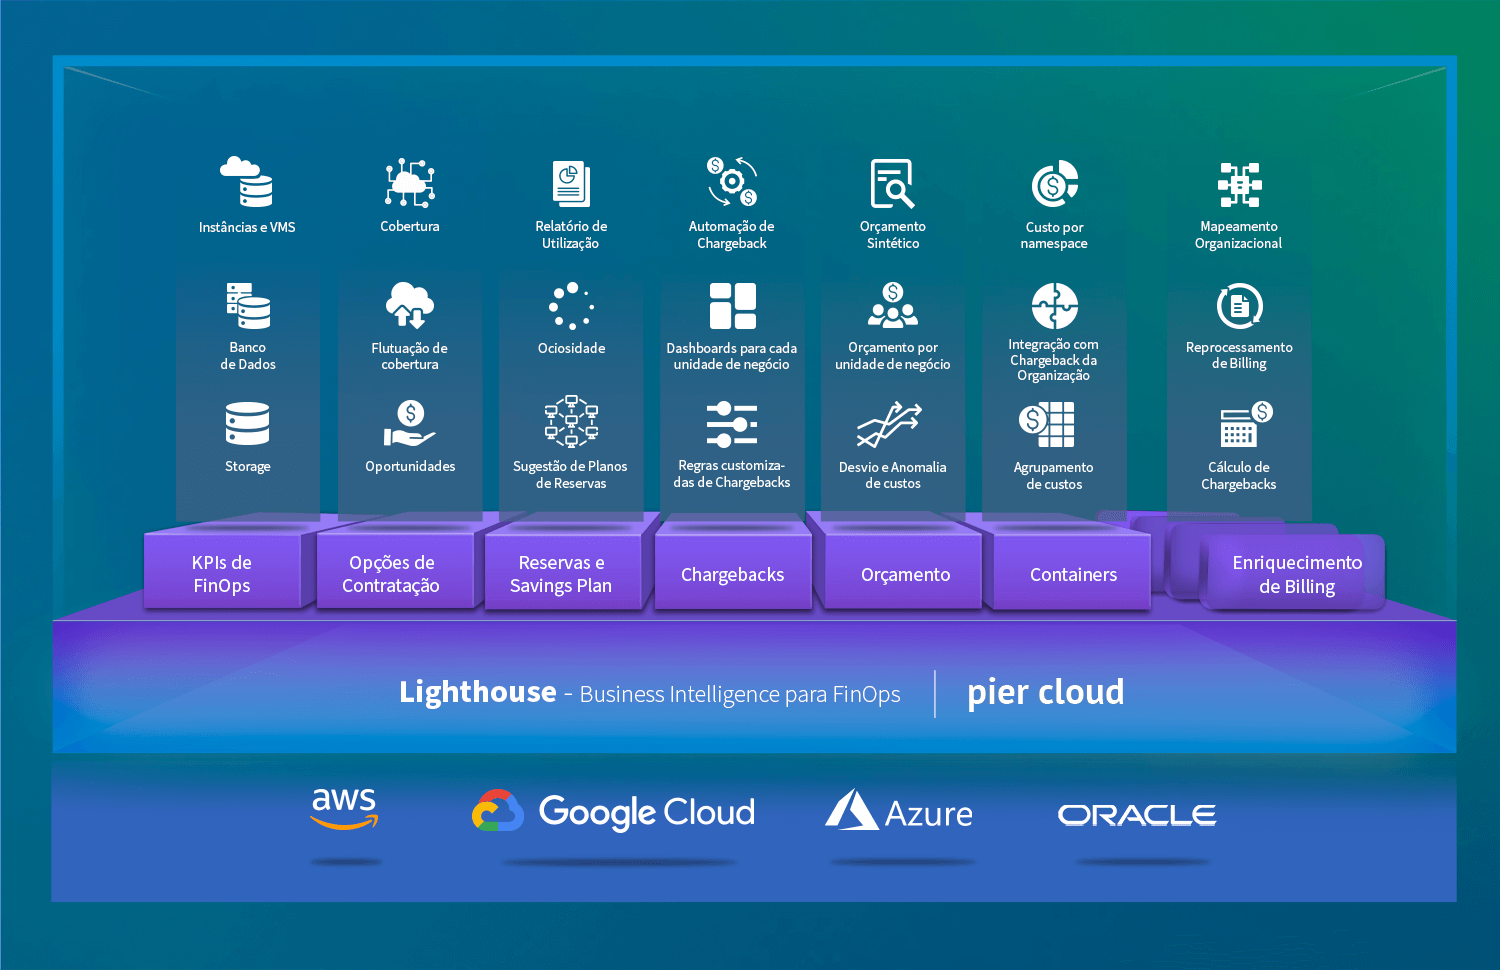Select the 'Business Intelligence para FinOps' text
This screenshot has width=1500, height=970.
(740, 694)
